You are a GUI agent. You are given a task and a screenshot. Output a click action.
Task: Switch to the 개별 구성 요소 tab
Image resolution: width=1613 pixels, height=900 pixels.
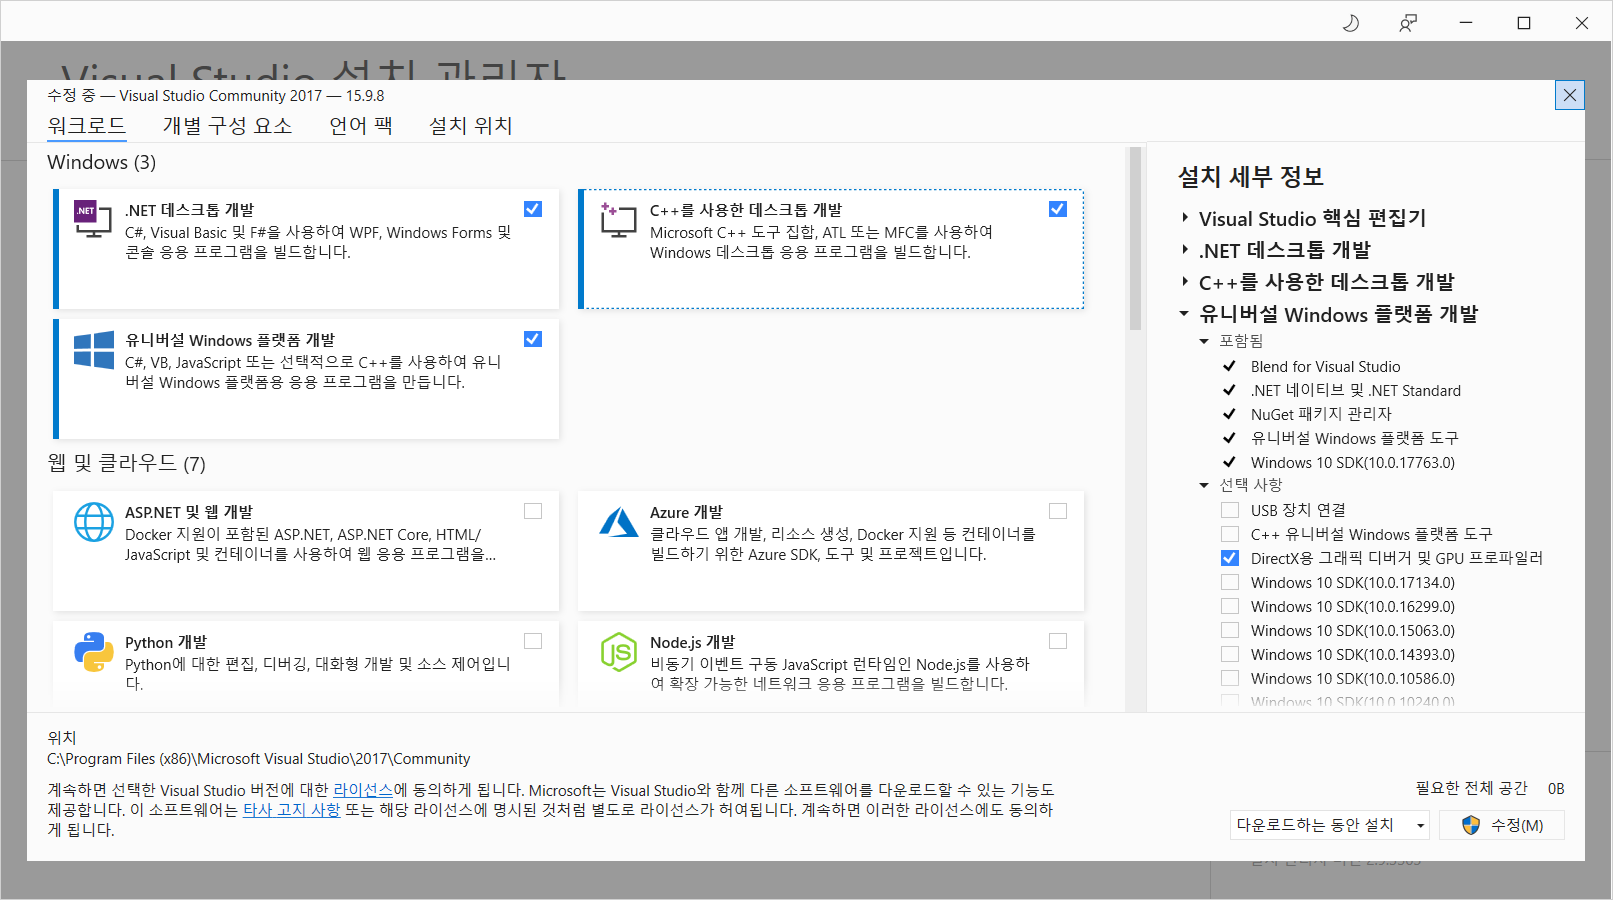click(x=228, y=125)
